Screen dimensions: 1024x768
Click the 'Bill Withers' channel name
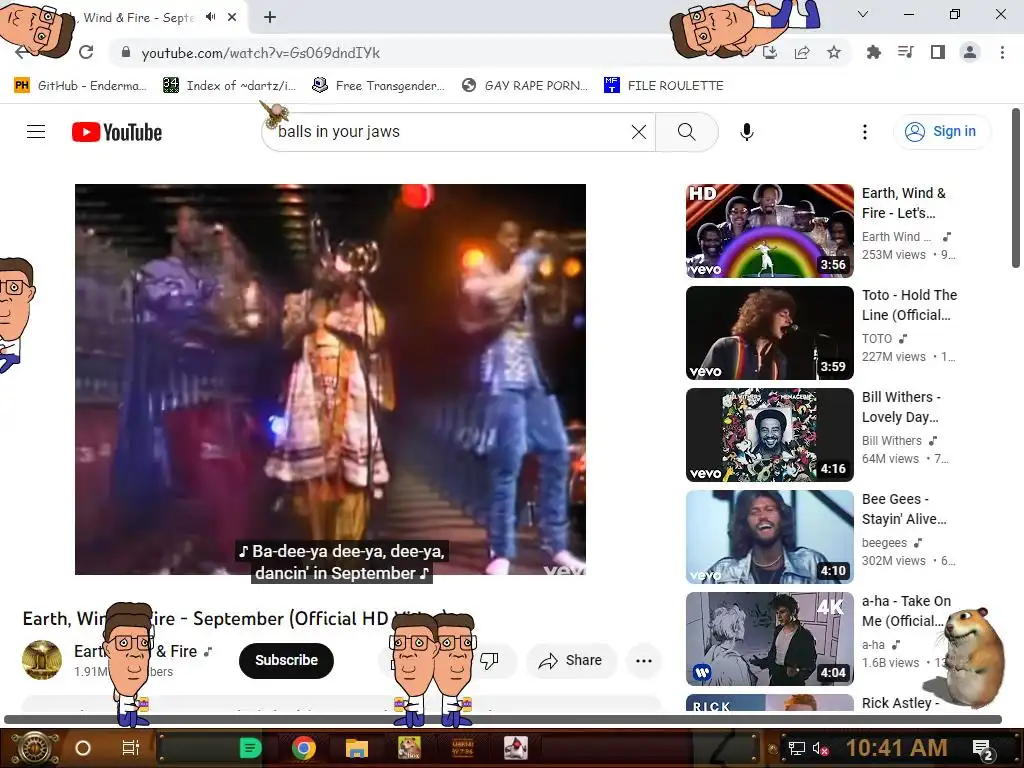pyautogui.click(x=891, y=441)
